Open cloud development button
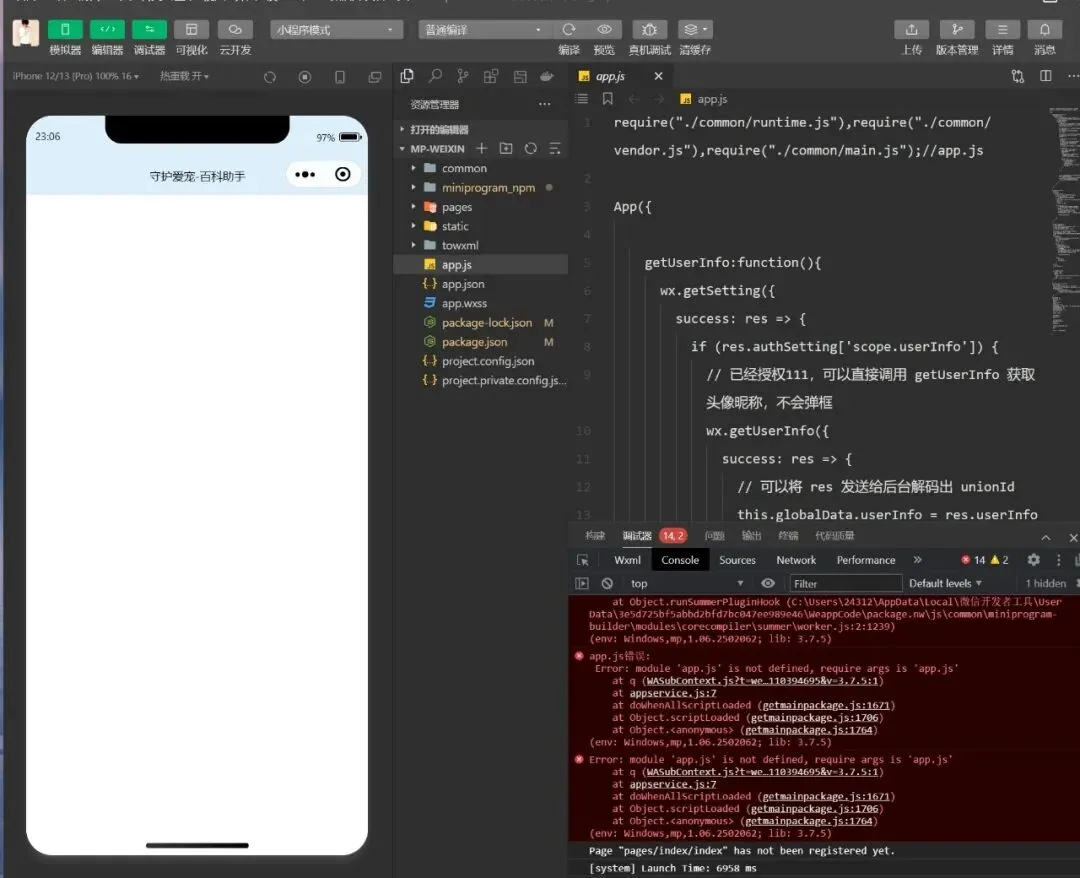 [235, 30]
